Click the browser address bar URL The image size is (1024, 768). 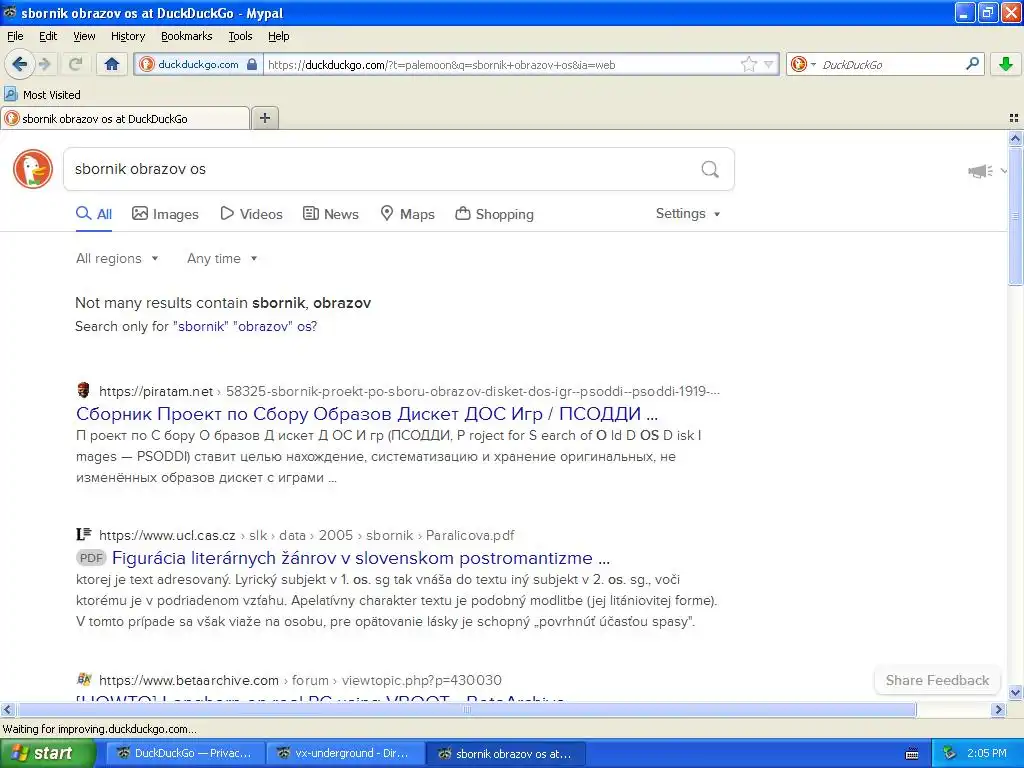click(503, 64)
